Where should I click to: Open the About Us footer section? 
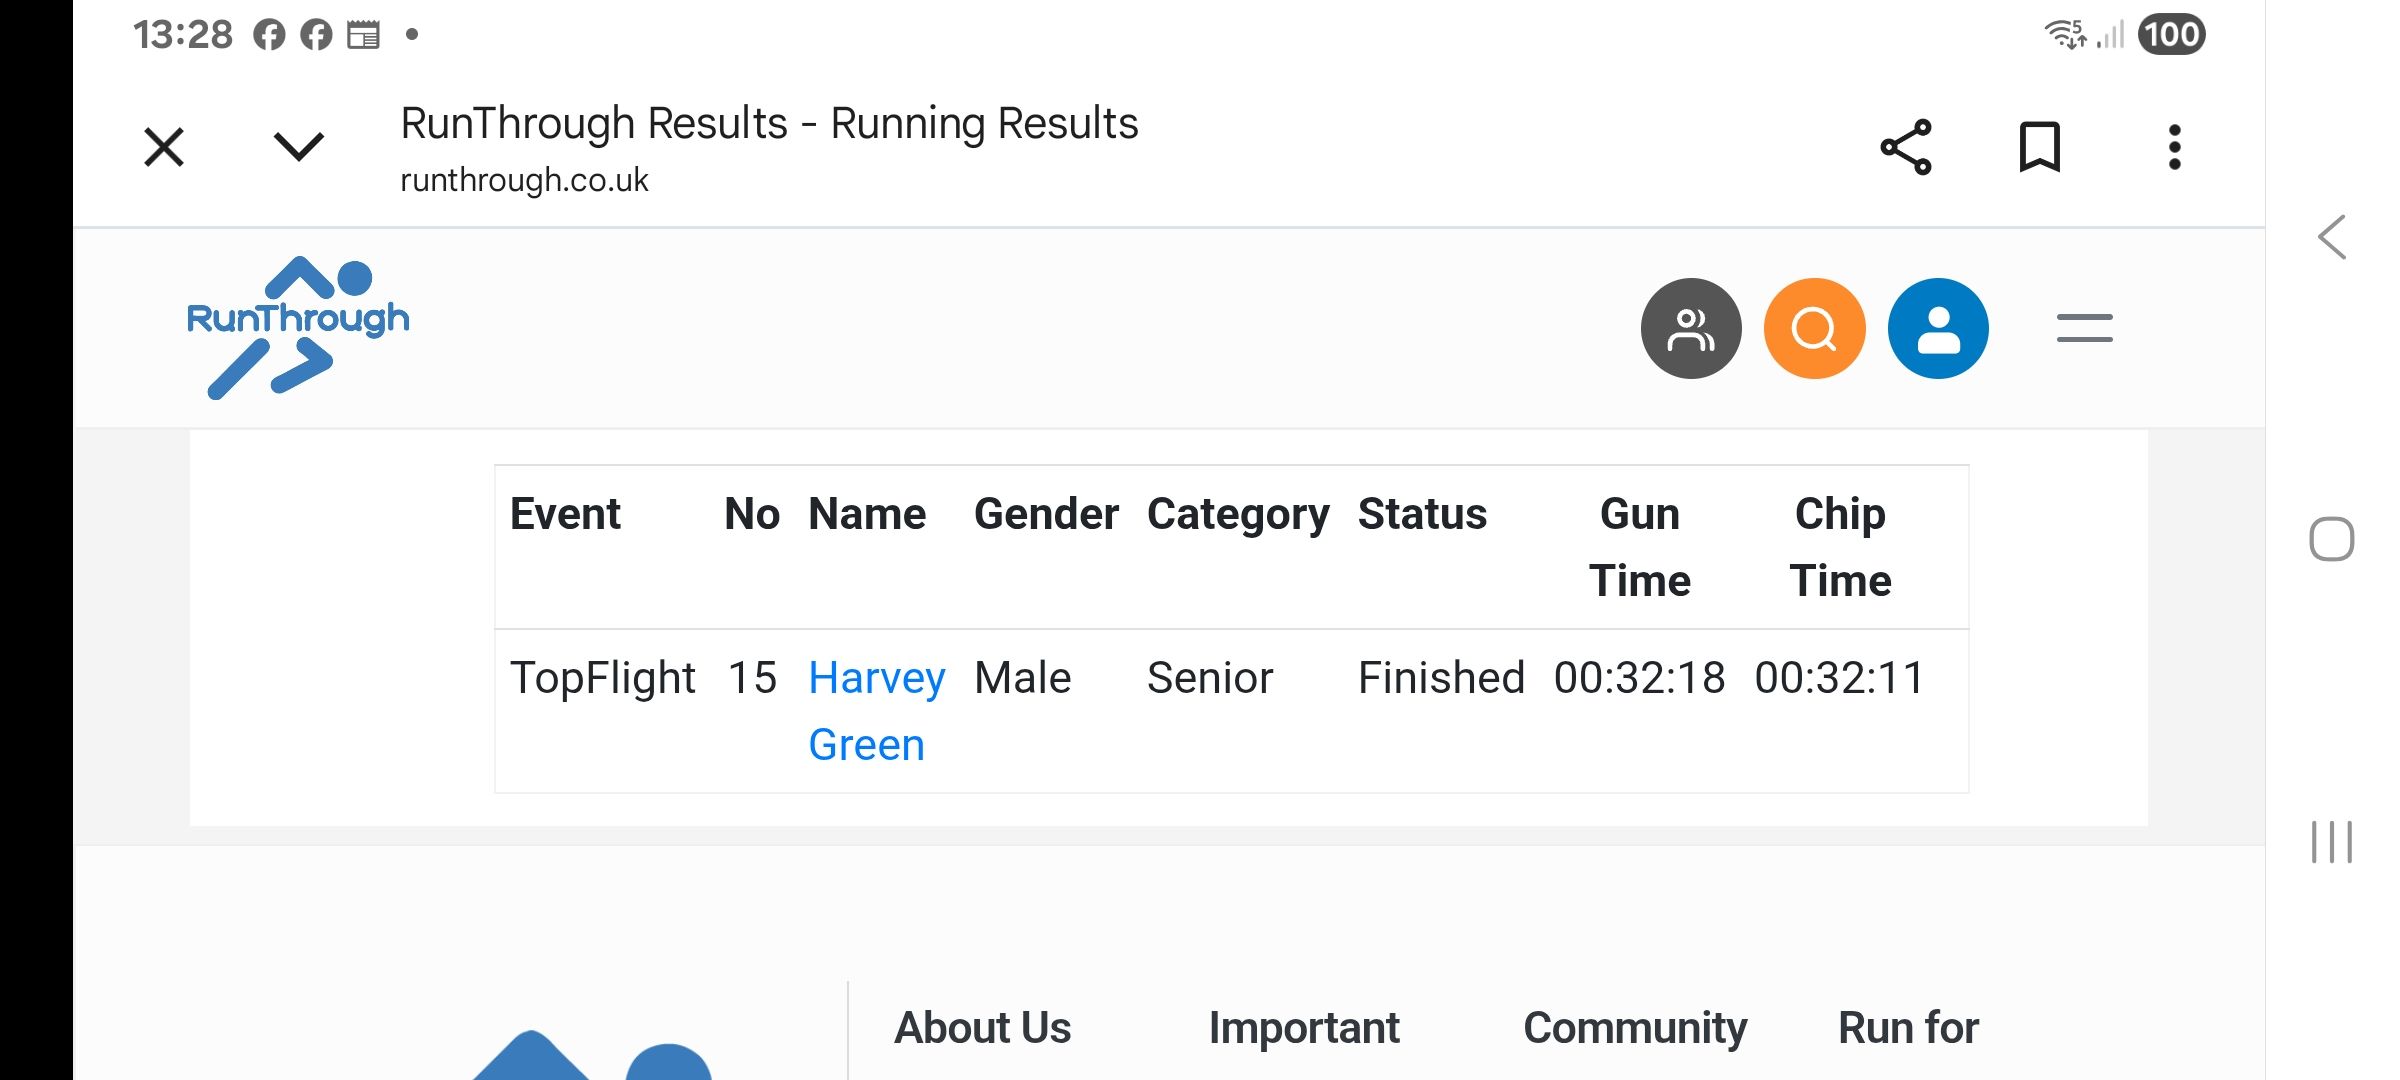click(x=982, y=1028)
